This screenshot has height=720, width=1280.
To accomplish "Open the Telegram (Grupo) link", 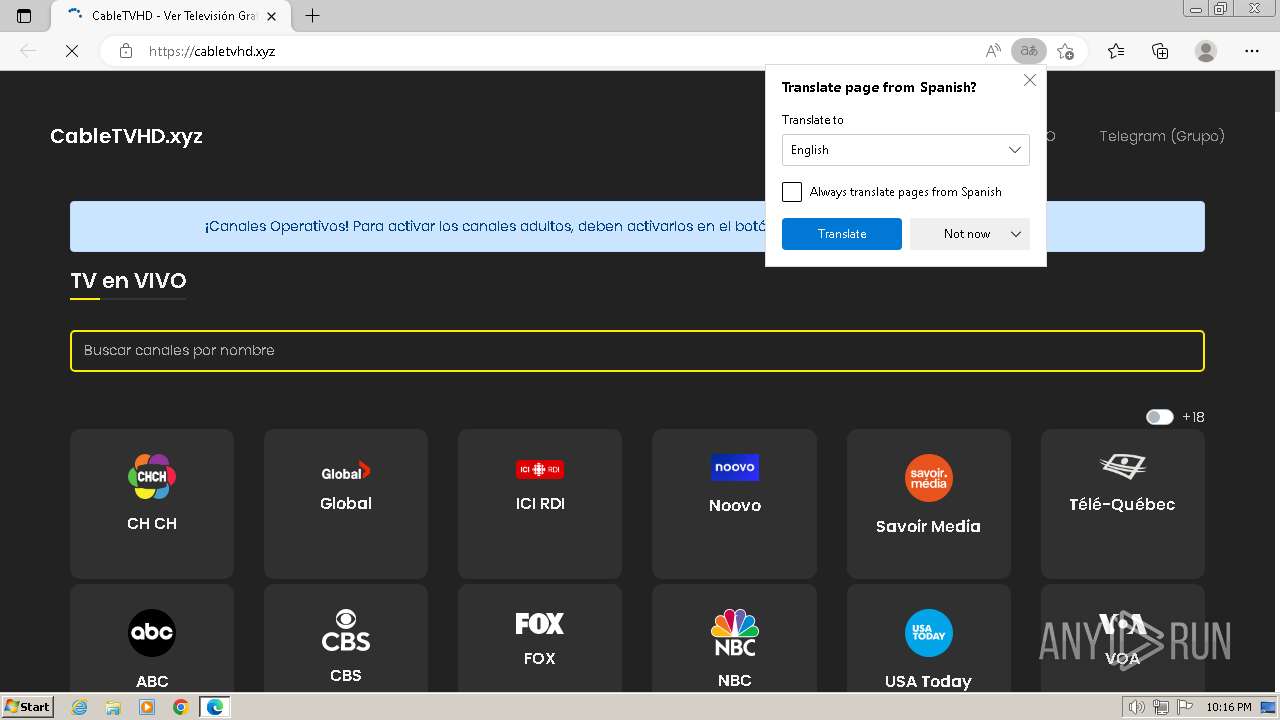I will coord(1161,136).
